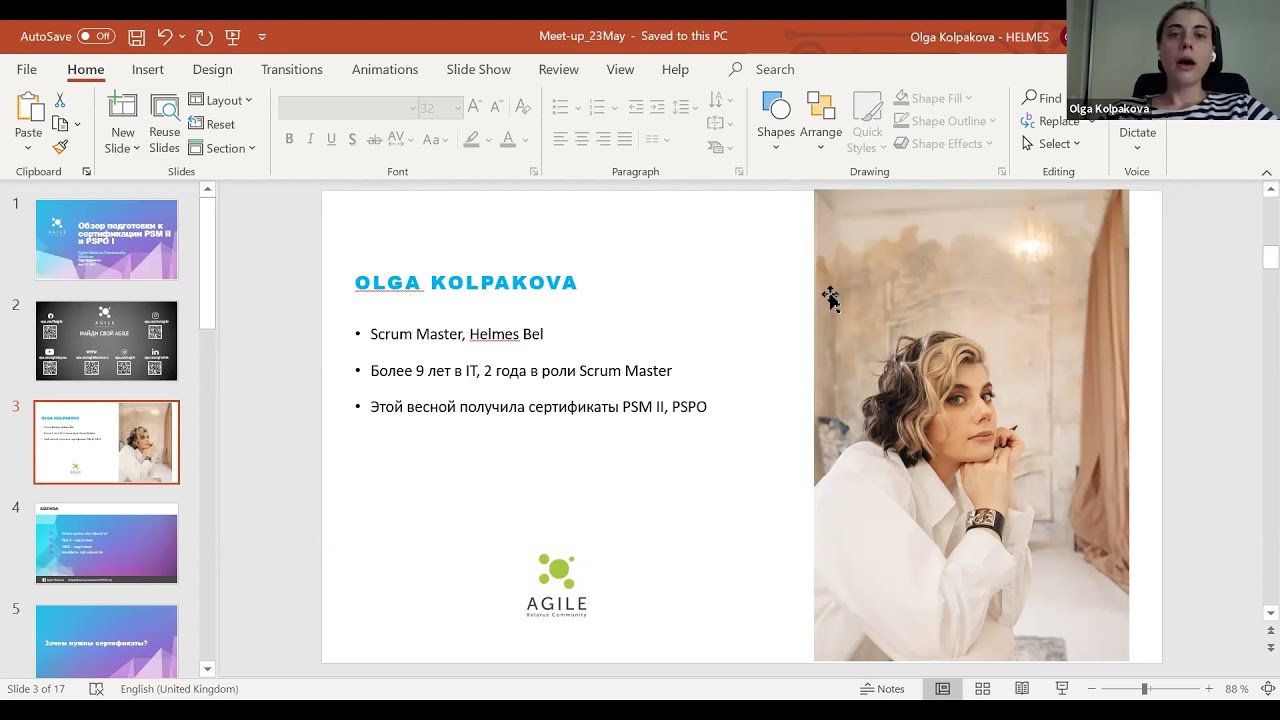The width and height of the screenshot is (1280, 720).
Task: Toggle Underline formatting
Action: point(331,139)
